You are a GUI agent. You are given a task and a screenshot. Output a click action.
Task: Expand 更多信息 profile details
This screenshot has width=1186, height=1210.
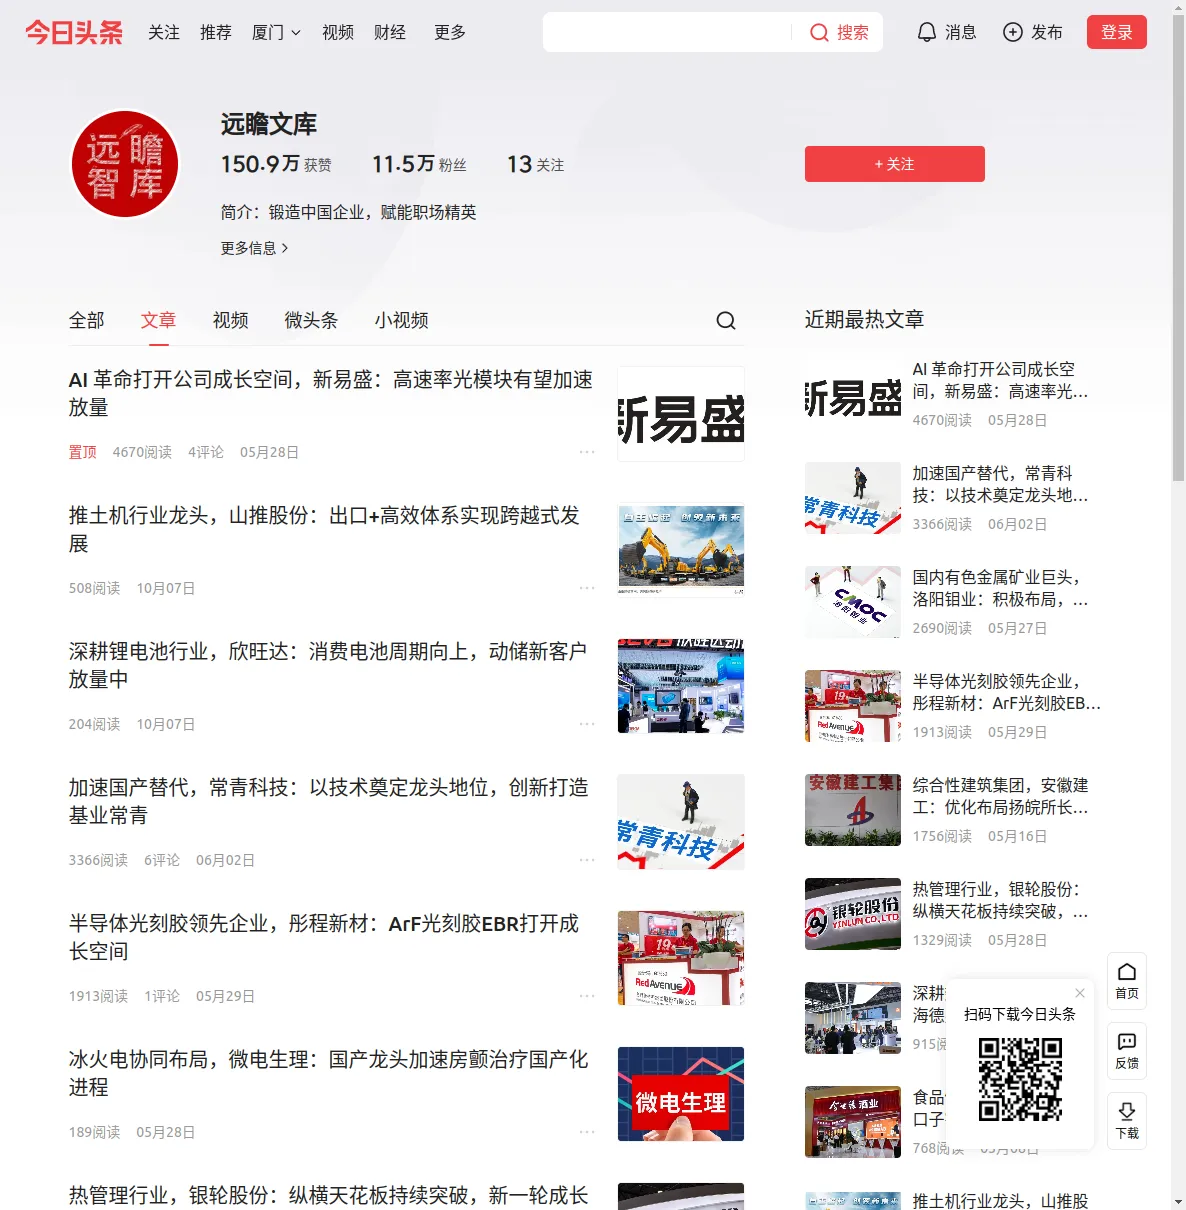[254, 248]
